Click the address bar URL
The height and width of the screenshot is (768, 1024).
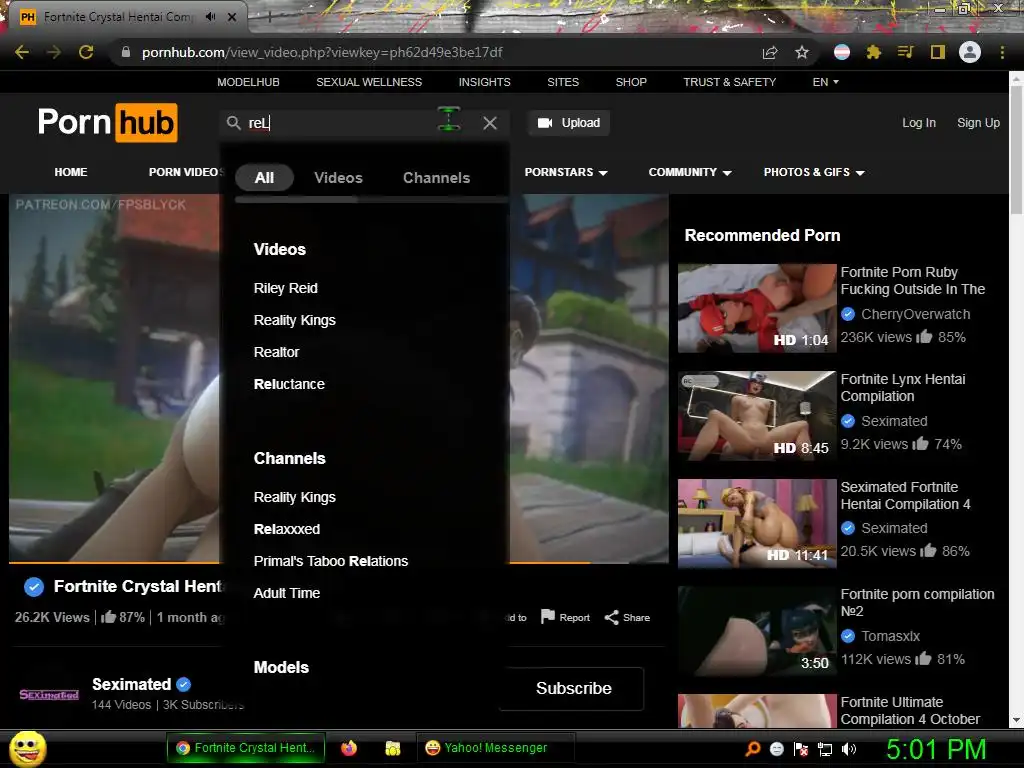322,52
